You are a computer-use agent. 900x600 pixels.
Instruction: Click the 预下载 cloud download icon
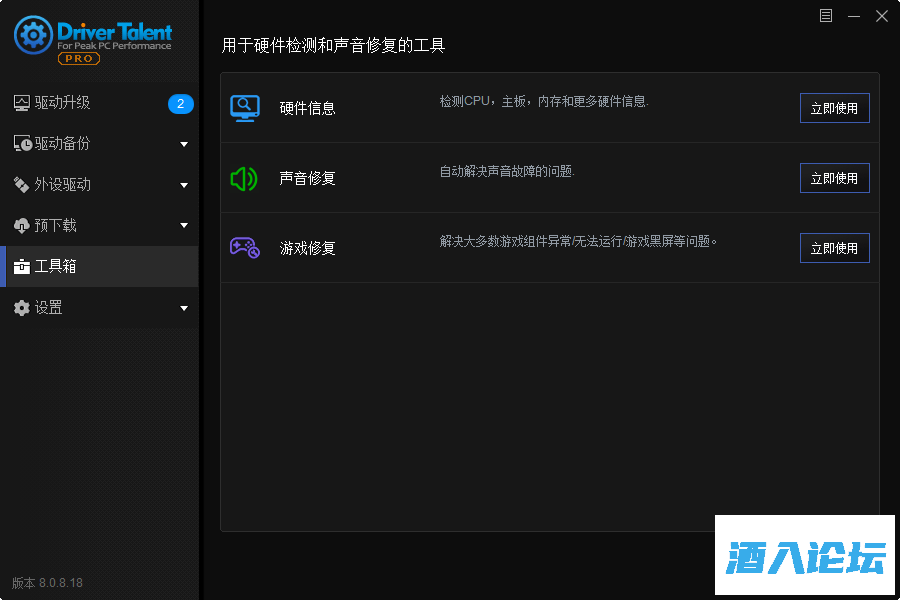pos(22,226)
